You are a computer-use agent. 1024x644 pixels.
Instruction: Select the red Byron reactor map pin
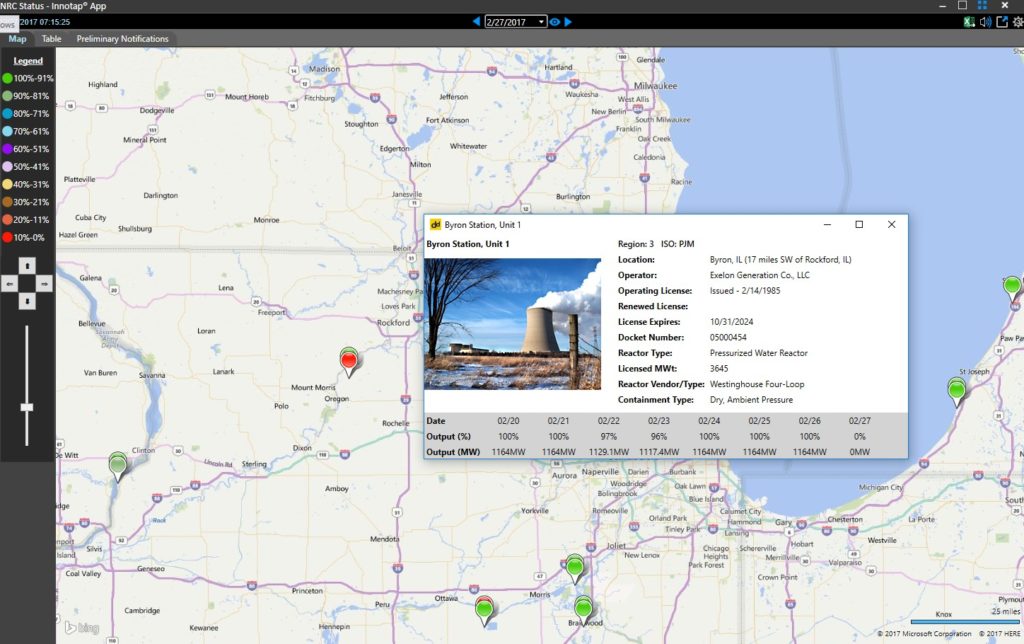349,361
